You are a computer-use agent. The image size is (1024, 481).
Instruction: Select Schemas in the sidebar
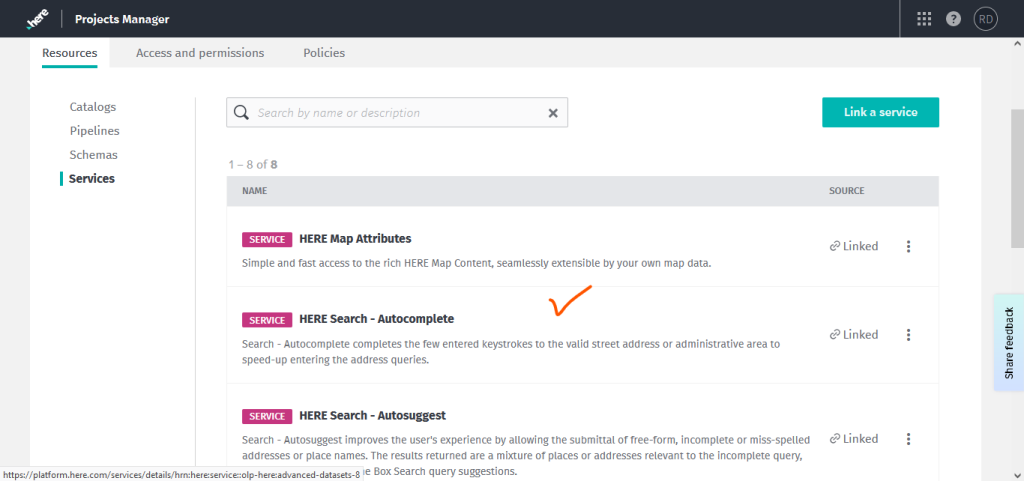coord(93,155)
